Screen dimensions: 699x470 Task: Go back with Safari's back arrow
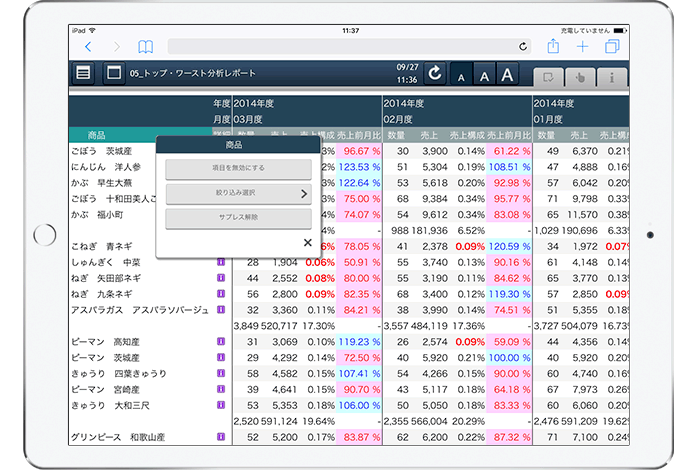click(88, 46)
